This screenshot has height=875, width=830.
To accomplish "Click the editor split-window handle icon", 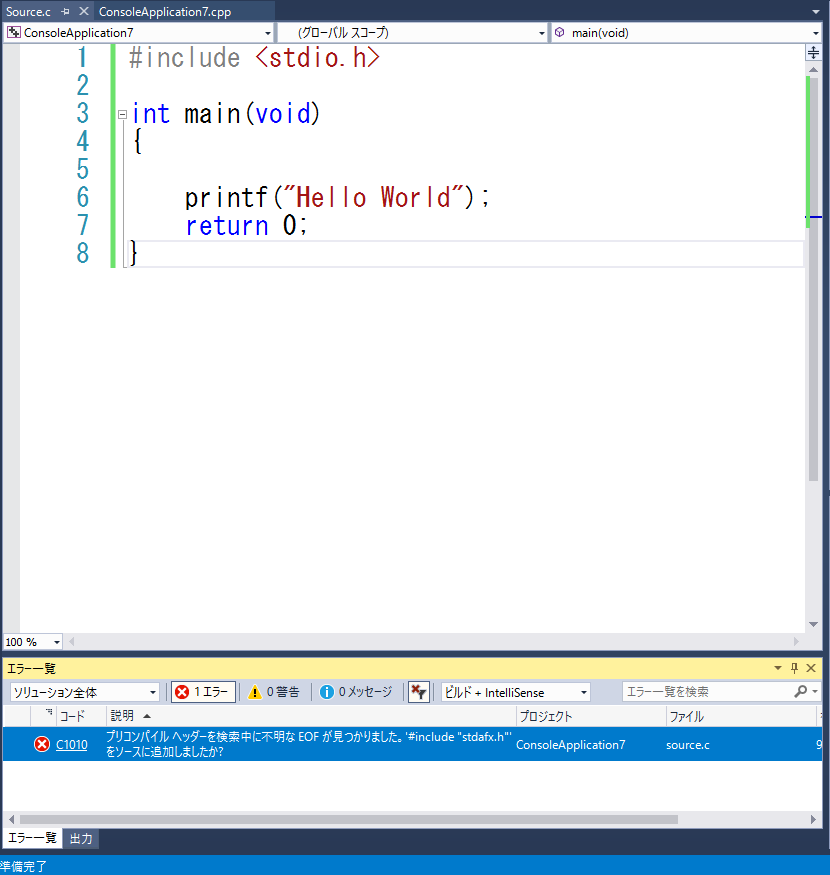I will (x=813, y=53).
